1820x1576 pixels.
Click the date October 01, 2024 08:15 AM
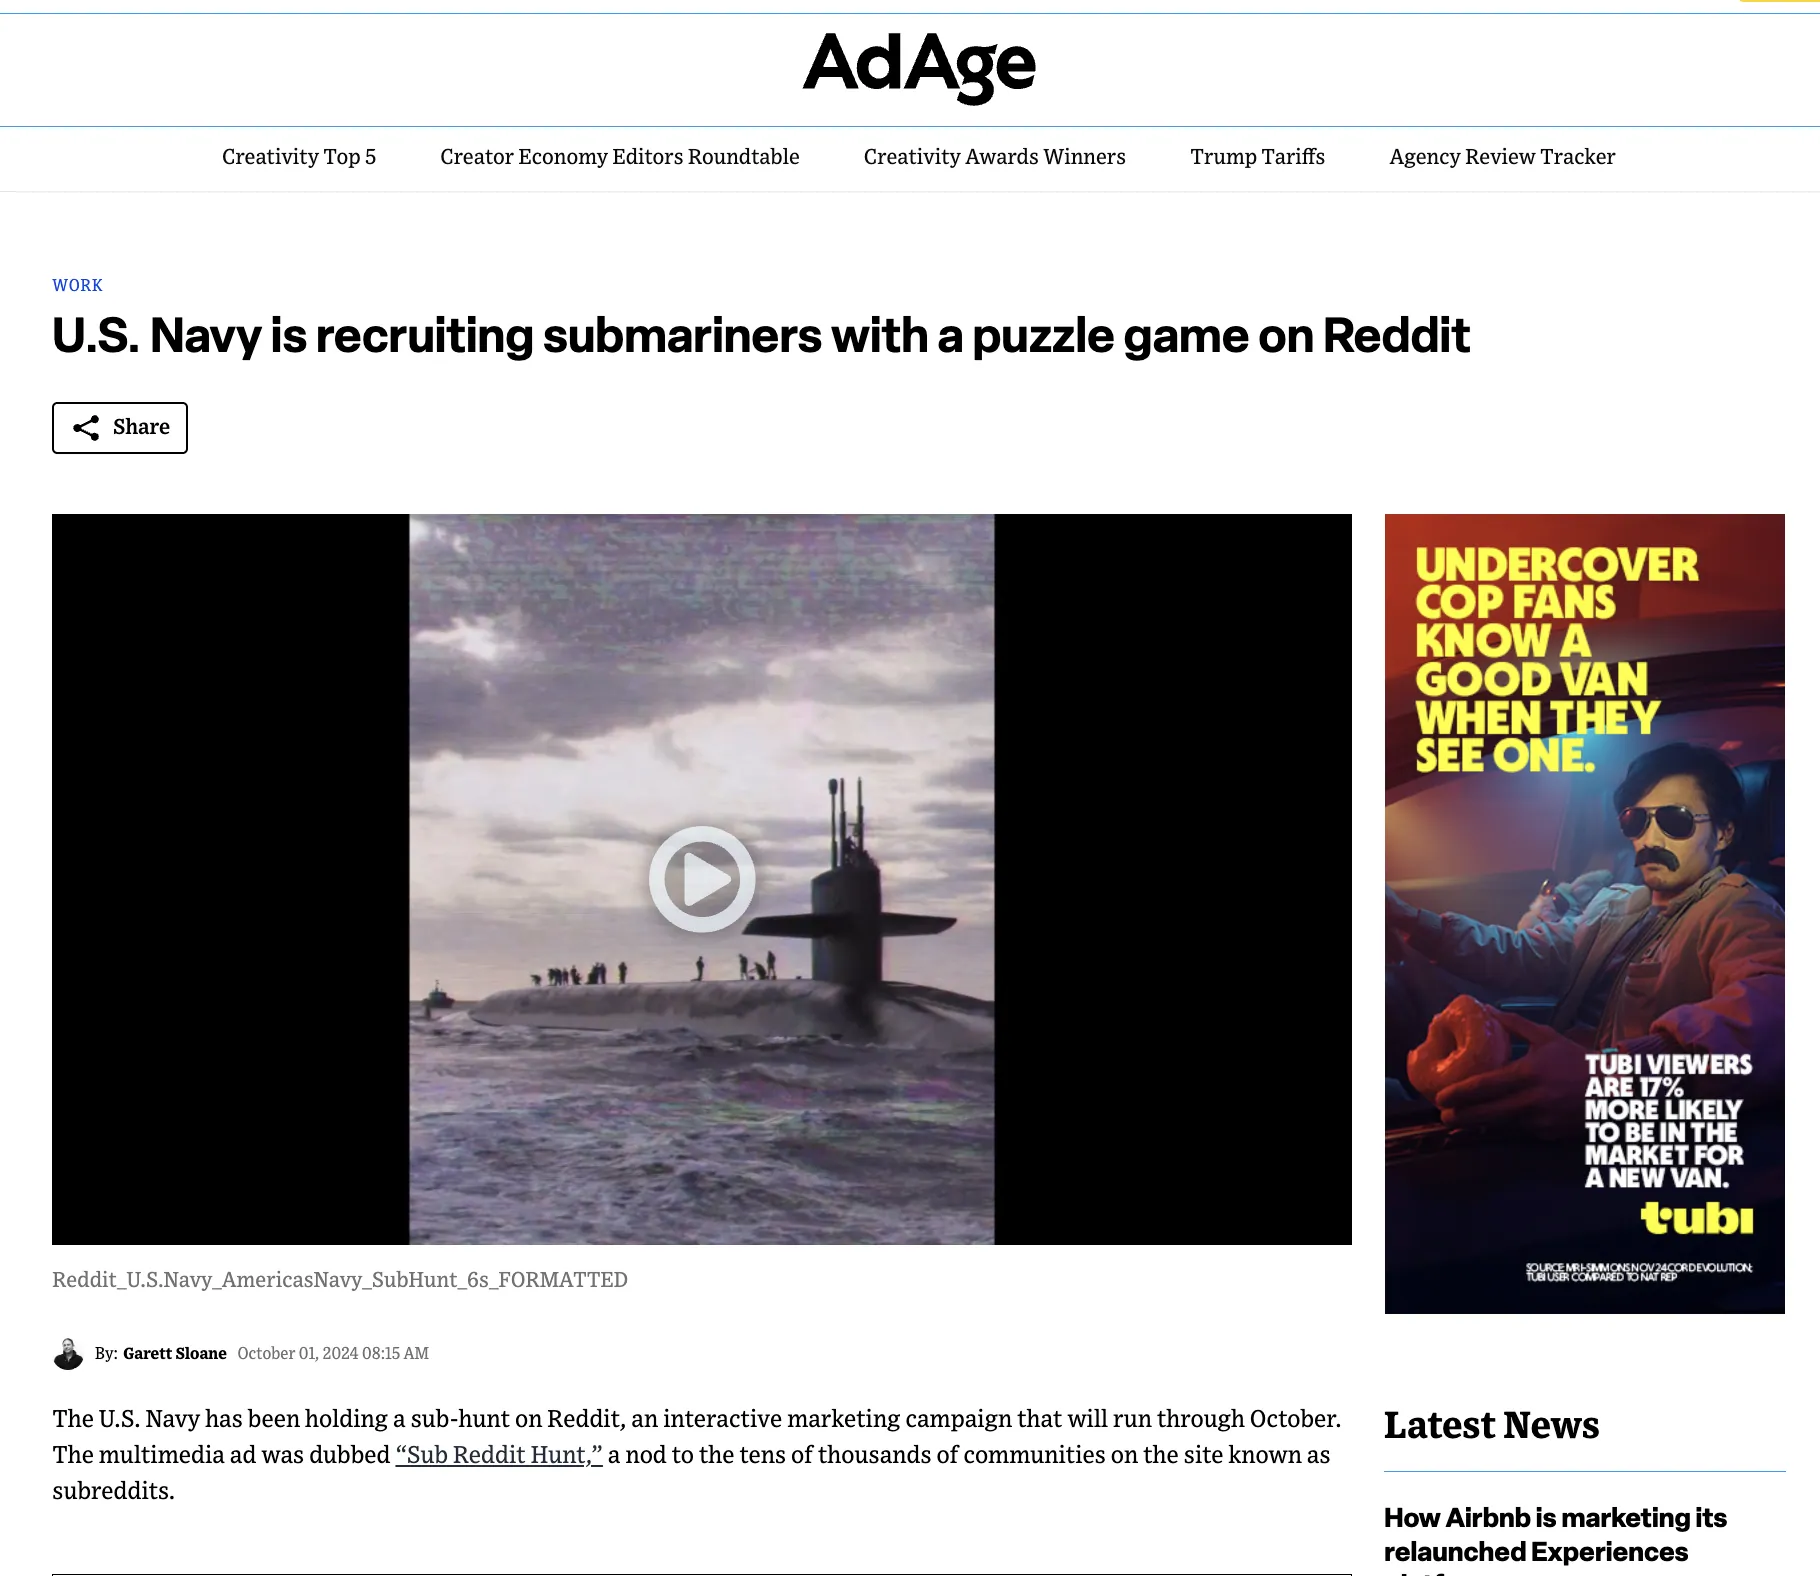click(333, 1354)
